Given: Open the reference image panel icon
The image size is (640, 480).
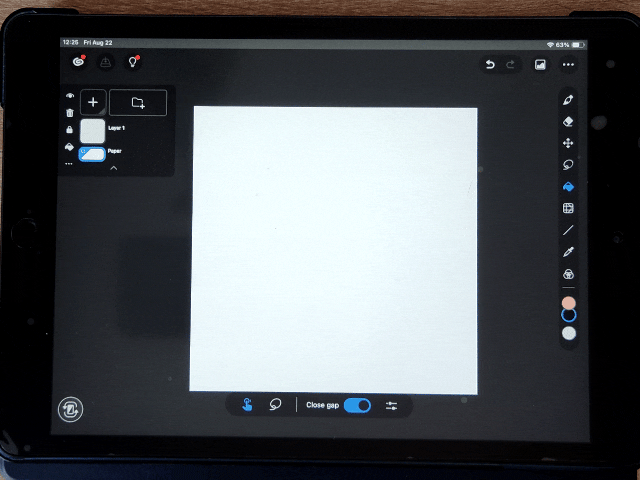Looking at the screenshot, I should [x=540, y=64].
